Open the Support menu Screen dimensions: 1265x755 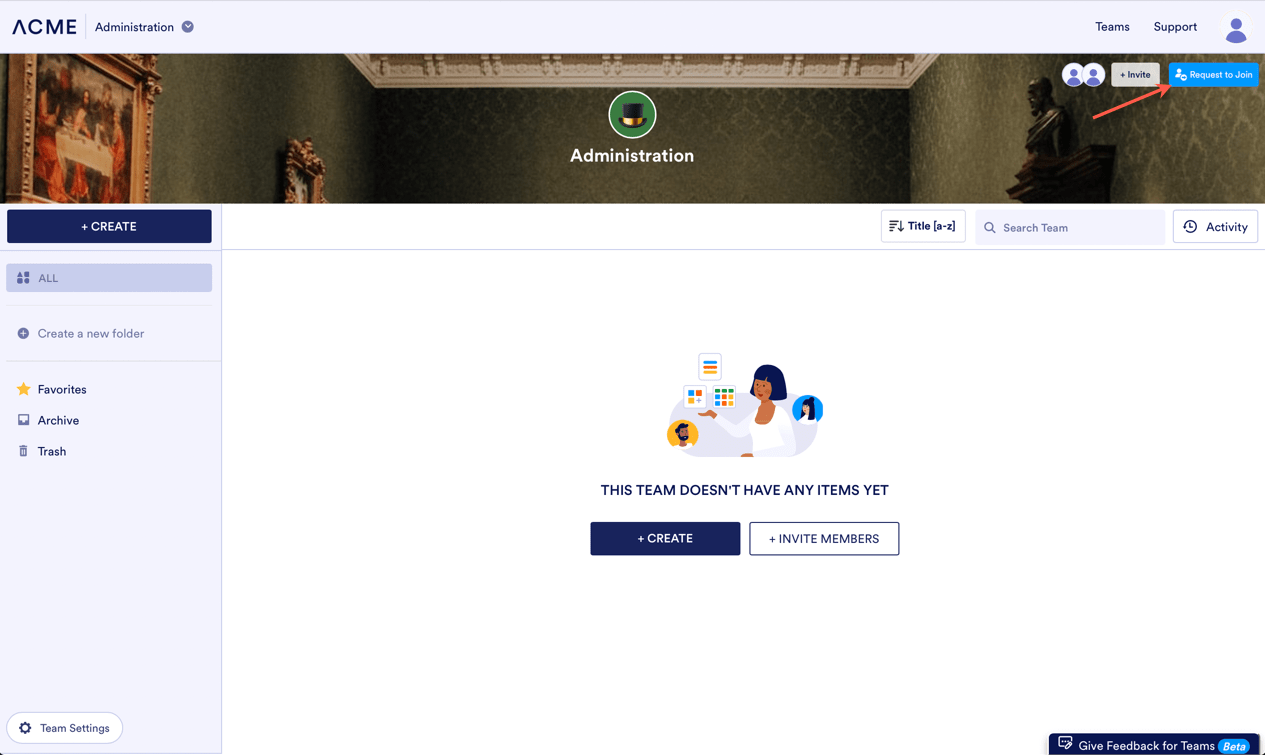pyautogui.click(x=1175, y=27)
